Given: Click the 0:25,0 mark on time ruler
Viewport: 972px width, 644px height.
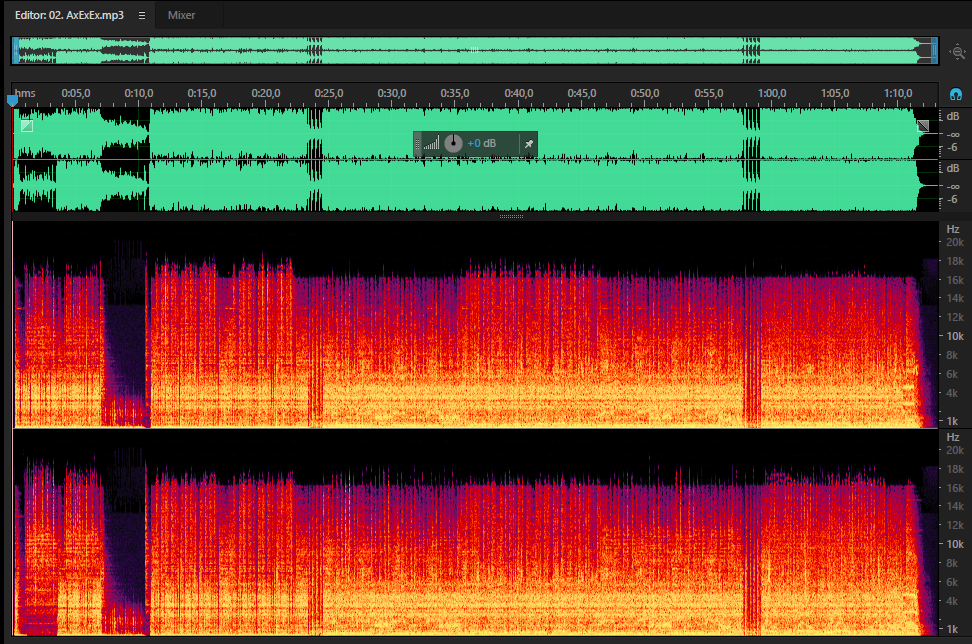Looking at the screenshot, I should click(329, 93).
